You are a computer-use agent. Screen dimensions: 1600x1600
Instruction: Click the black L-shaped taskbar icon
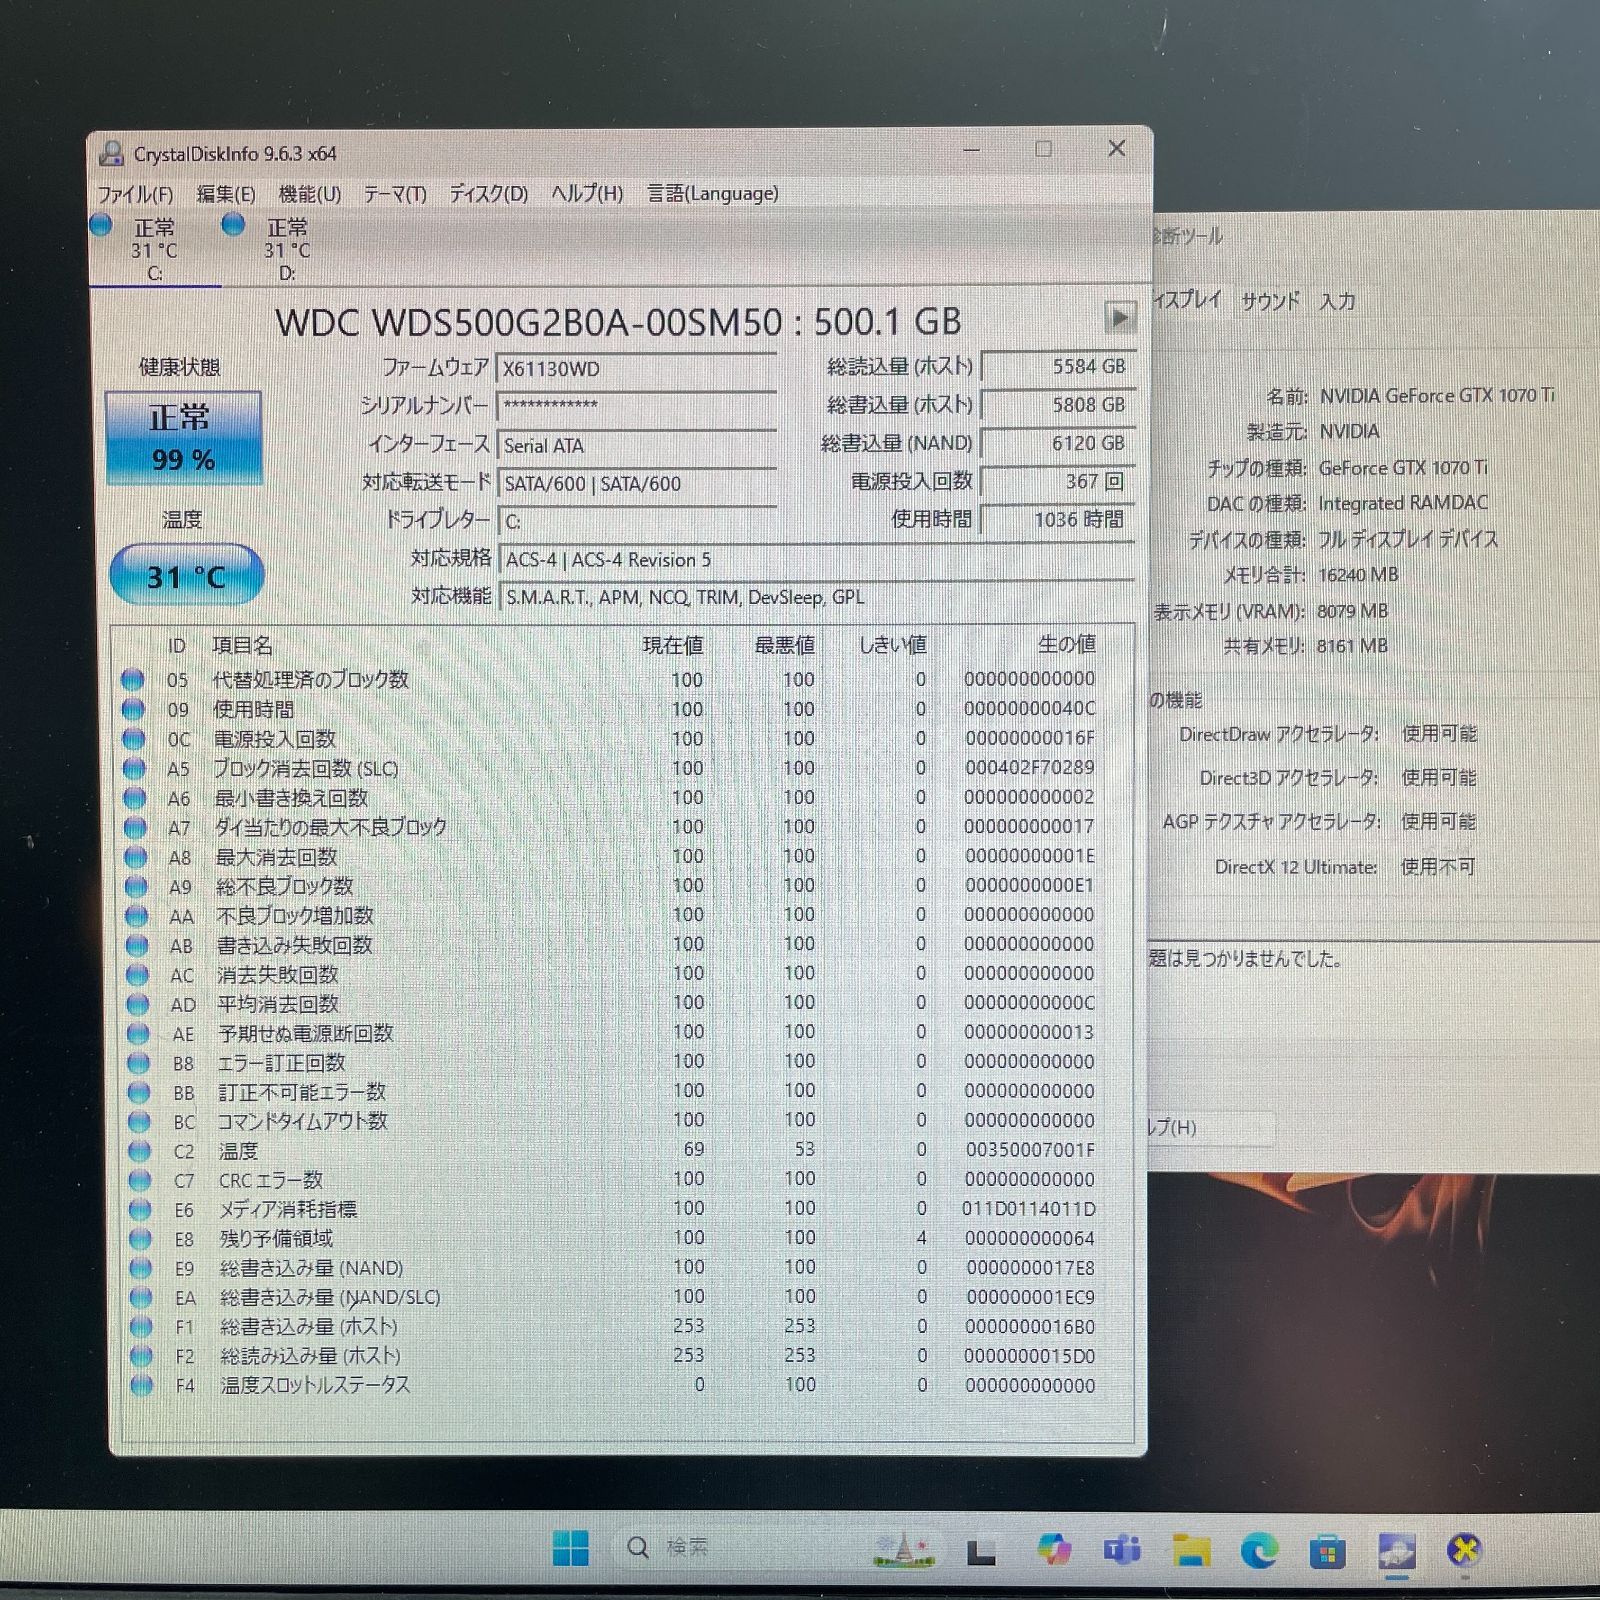click(981, 1552)
